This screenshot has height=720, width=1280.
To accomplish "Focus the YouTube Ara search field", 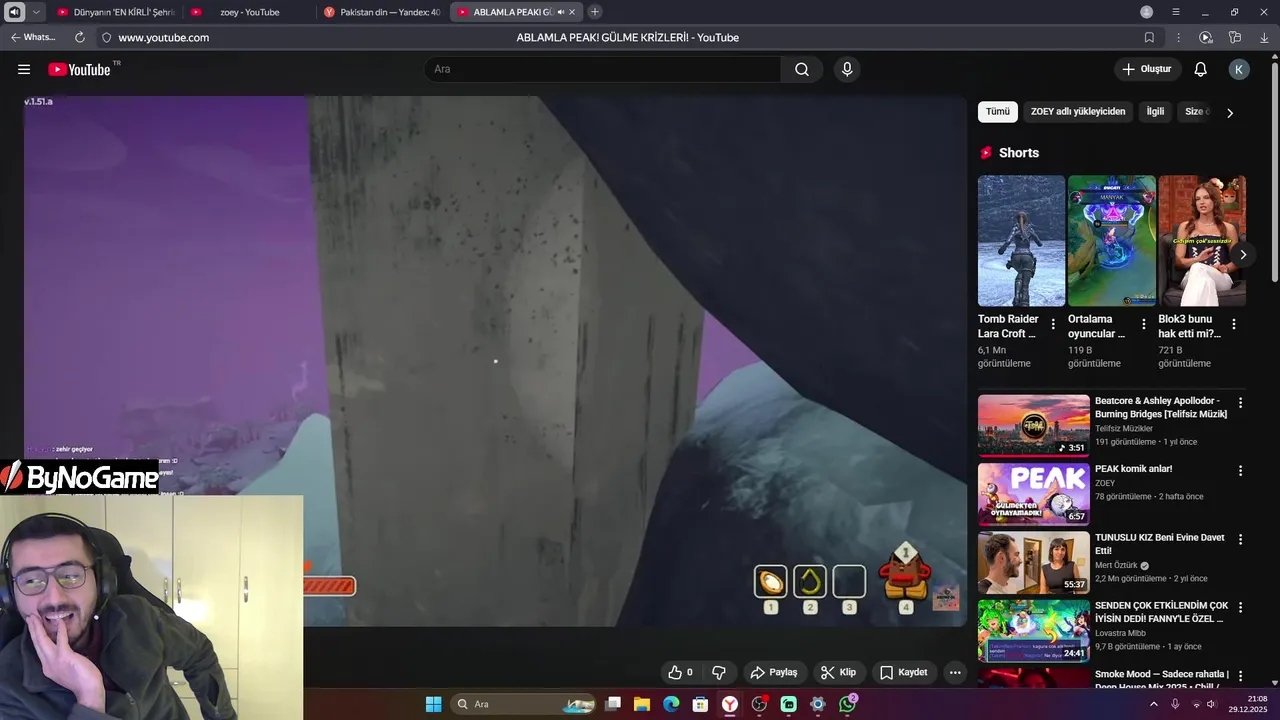I will 603,69.
